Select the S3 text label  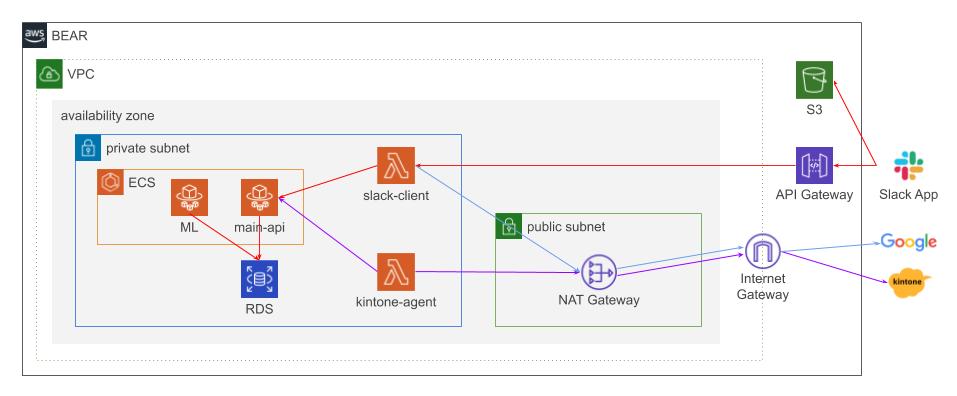814,110
